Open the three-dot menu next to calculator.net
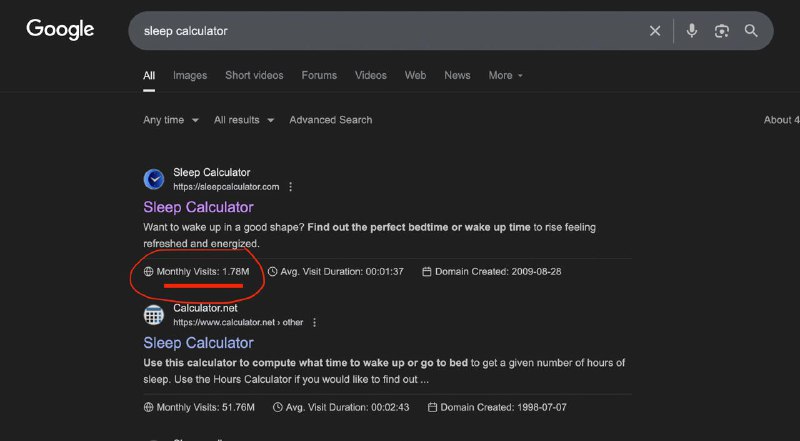This screenshot has width=800, height=441. pos(314,323)
